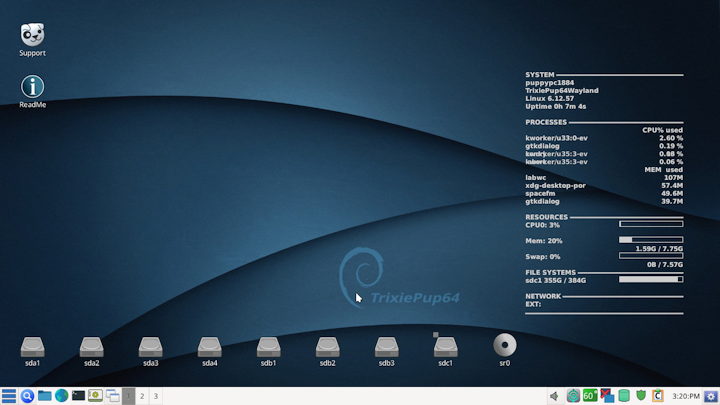Launch the terminal from the taskbar

(78, 396)
